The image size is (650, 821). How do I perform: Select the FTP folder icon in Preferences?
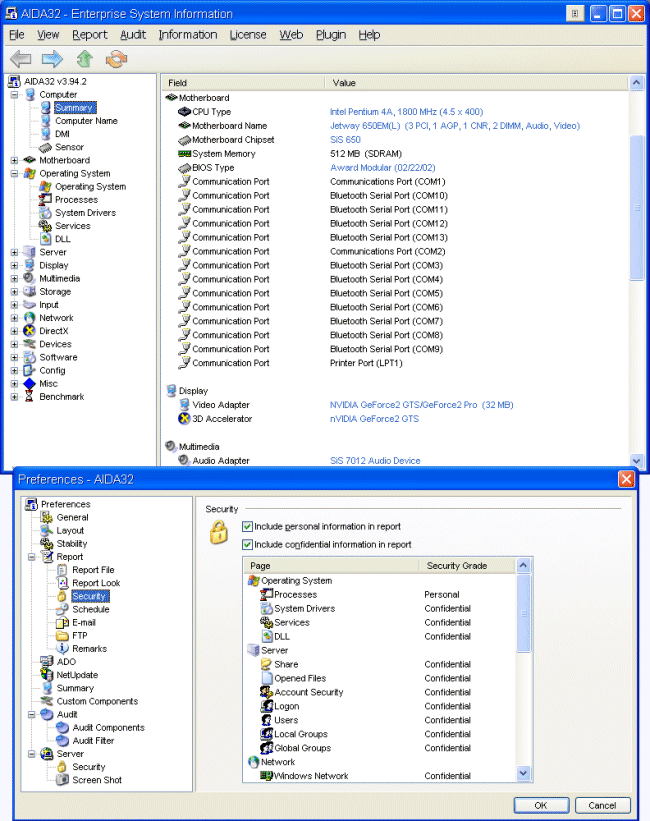pyautogui.click(x=62, y=636)
